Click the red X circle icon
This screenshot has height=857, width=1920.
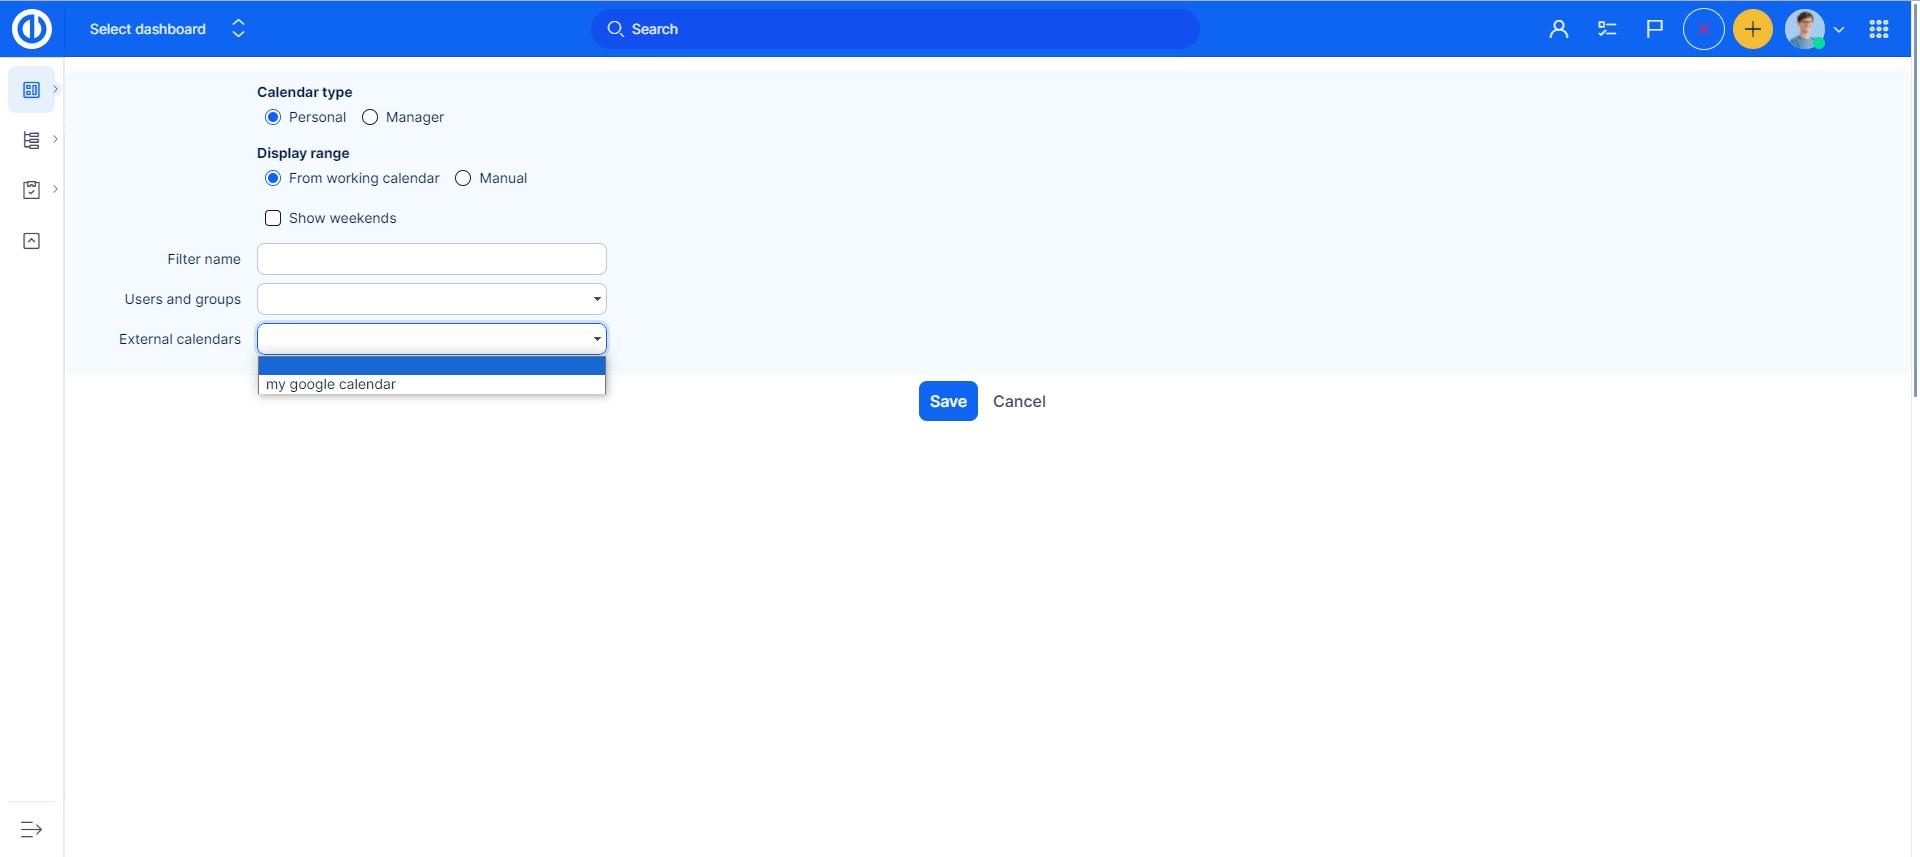click(x=1703, y=29)
